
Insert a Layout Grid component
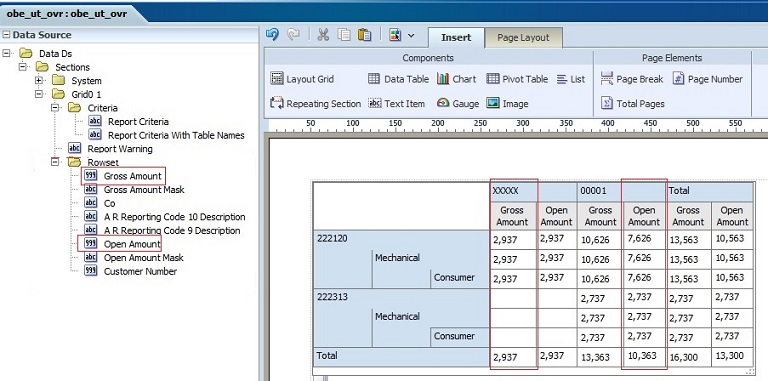pyautogui.click(x=302, y=79)
